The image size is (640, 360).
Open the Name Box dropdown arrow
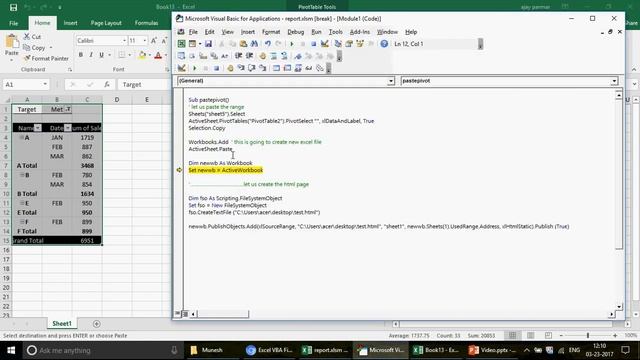point(45,84)
